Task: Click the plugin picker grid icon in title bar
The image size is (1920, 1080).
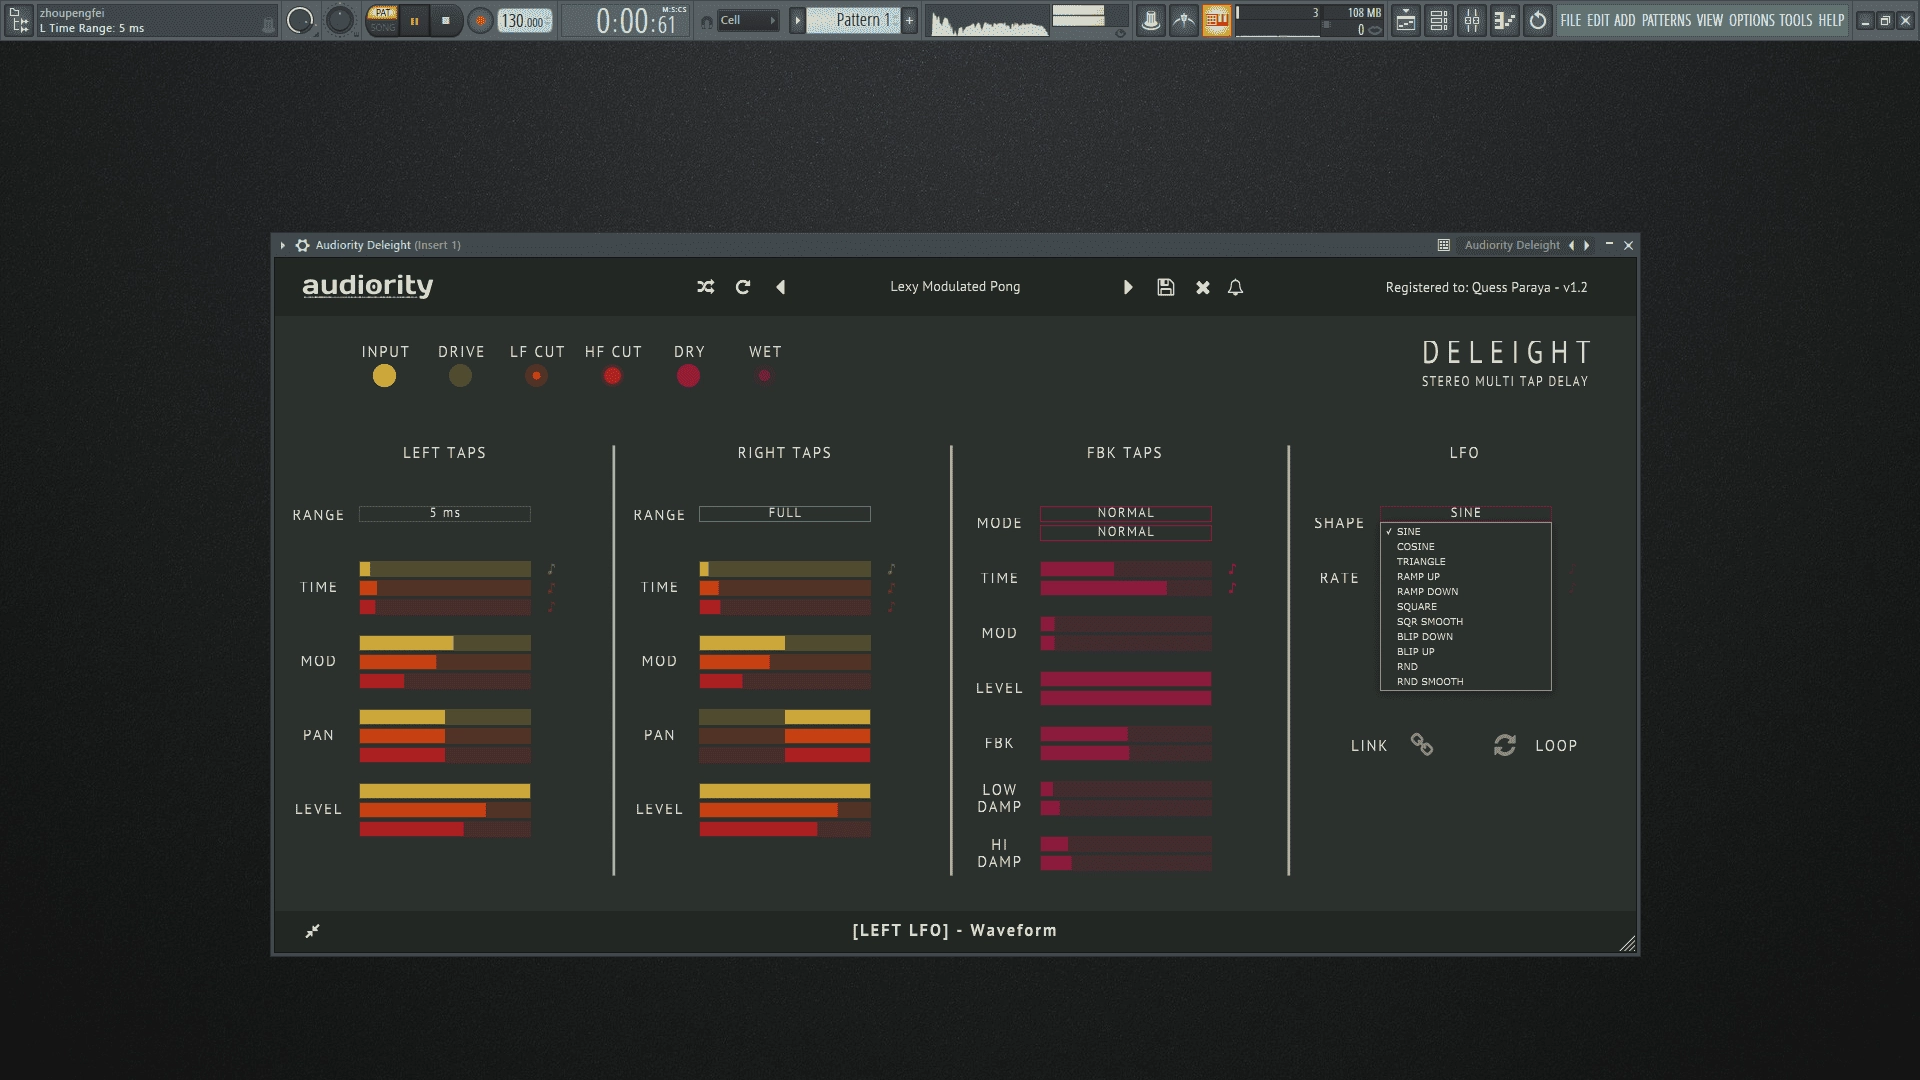Action: point(1444,245)
